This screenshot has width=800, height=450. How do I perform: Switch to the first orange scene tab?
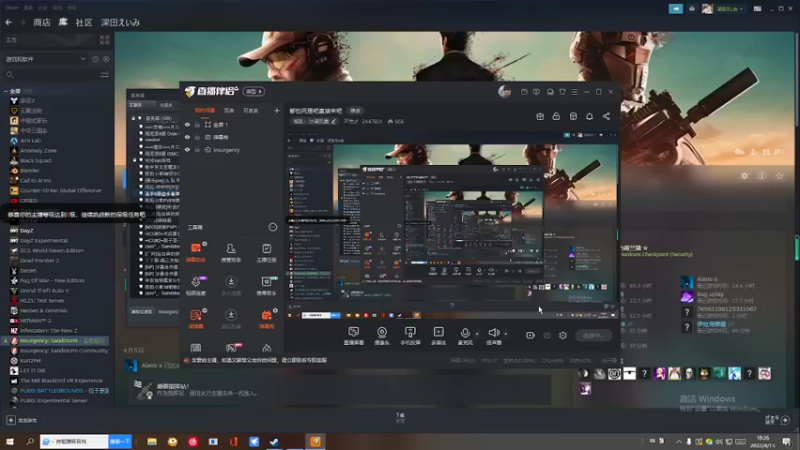coord(205,110)
